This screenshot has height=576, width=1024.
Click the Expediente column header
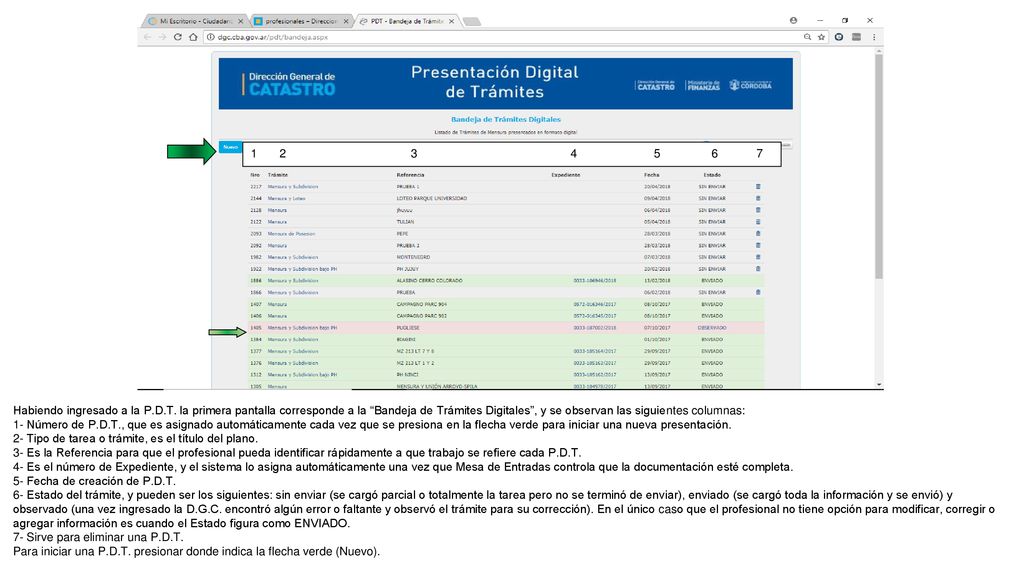point(566,175)
